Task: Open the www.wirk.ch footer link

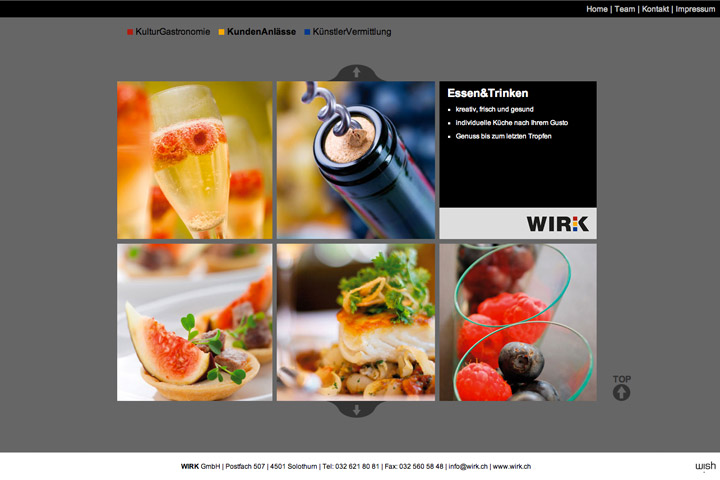Action: click(512, 466)
